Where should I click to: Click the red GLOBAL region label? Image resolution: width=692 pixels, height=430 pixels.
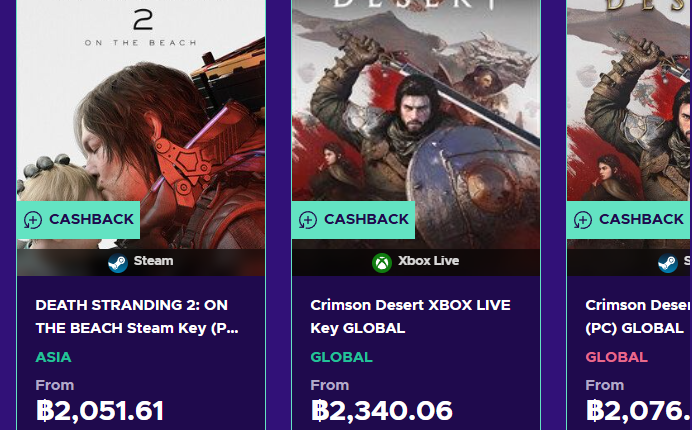[x=616, y=357]
